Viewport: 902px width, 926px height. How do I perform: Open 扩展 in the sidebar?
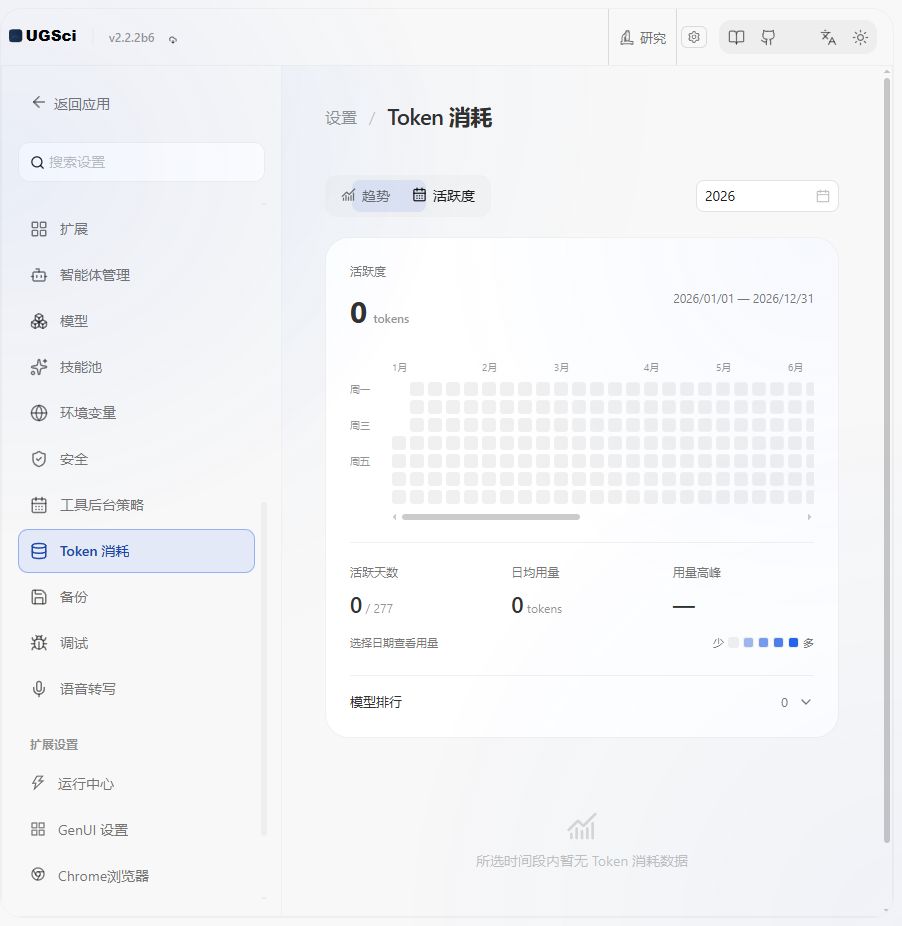(x=136, y=229)
